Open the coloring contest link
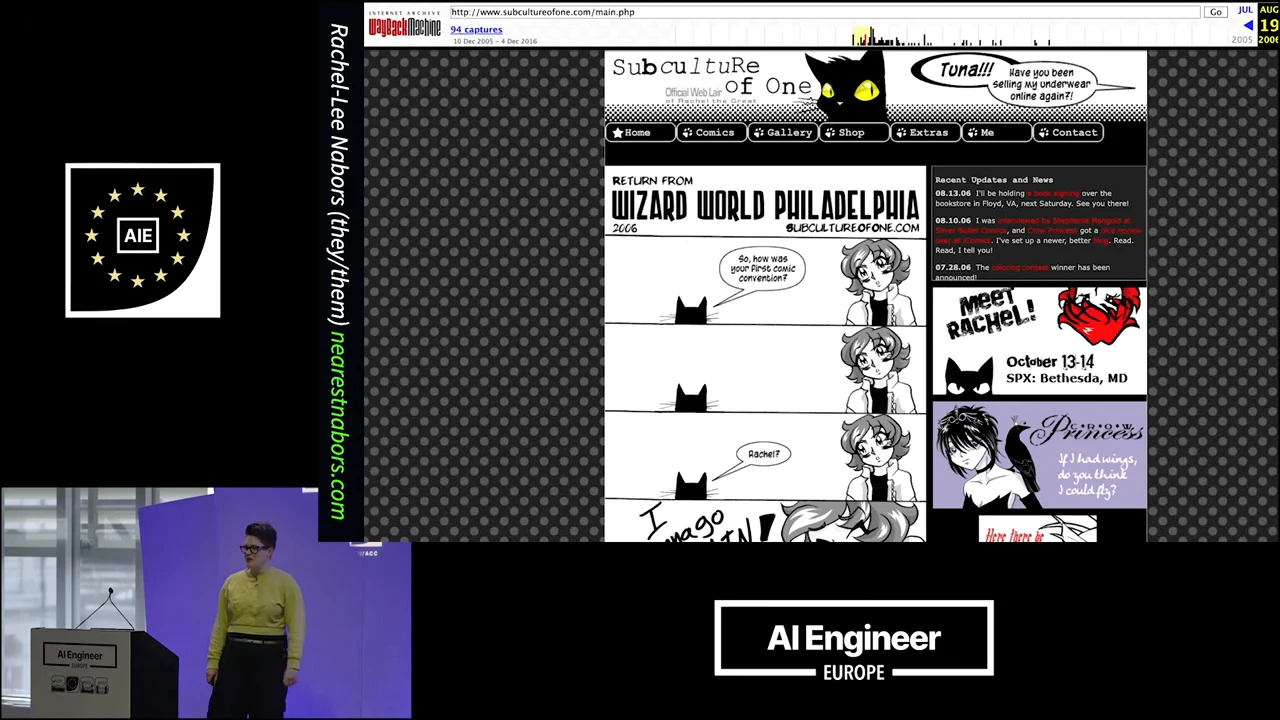 pos(1020,267)
